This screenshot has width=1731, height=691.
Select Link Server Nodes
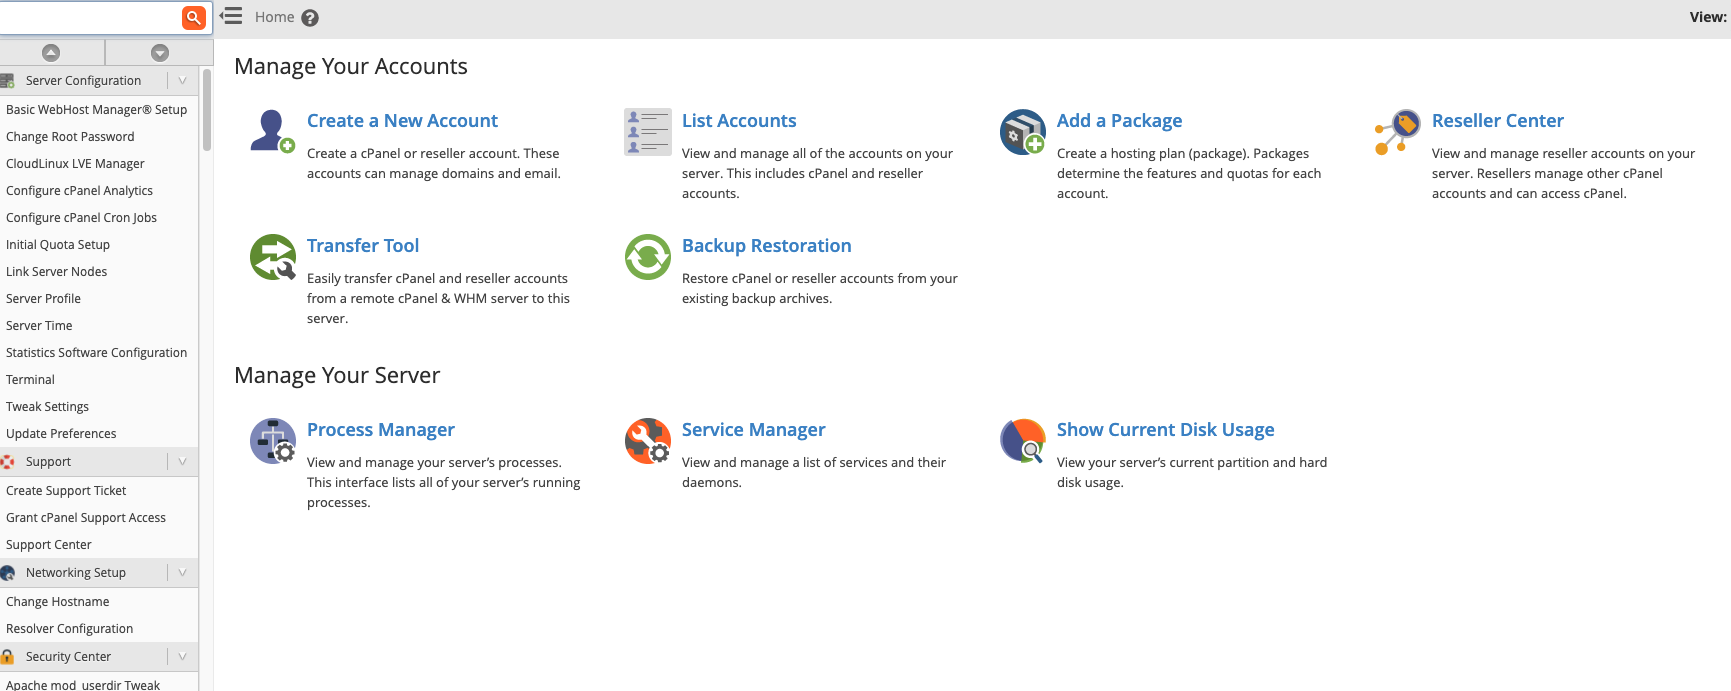pos(56,272)
